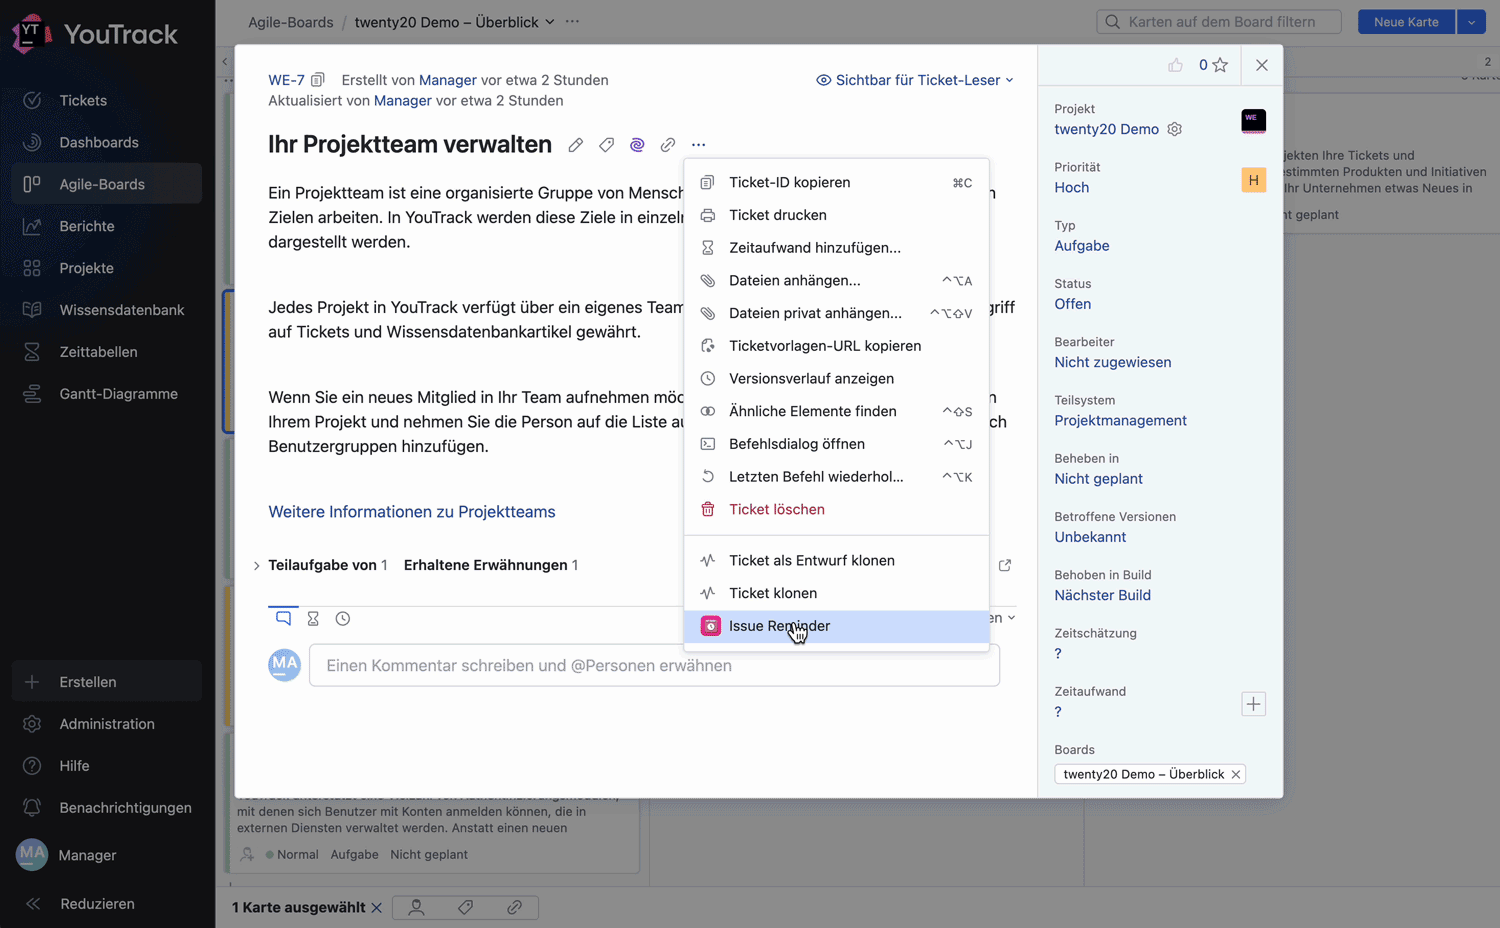Expand the Teilaufgabe von section
The width and height of the screenshot is (1500, 928).
257,566
